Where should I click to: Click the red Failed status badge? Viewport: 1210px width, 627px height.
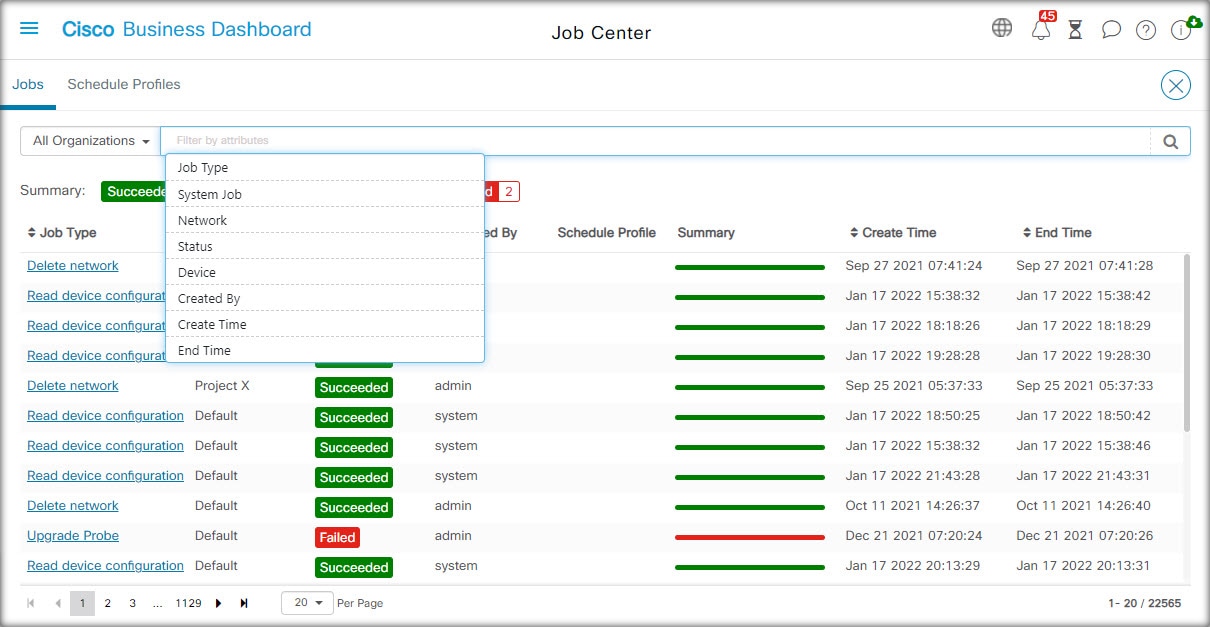point(337,537)
